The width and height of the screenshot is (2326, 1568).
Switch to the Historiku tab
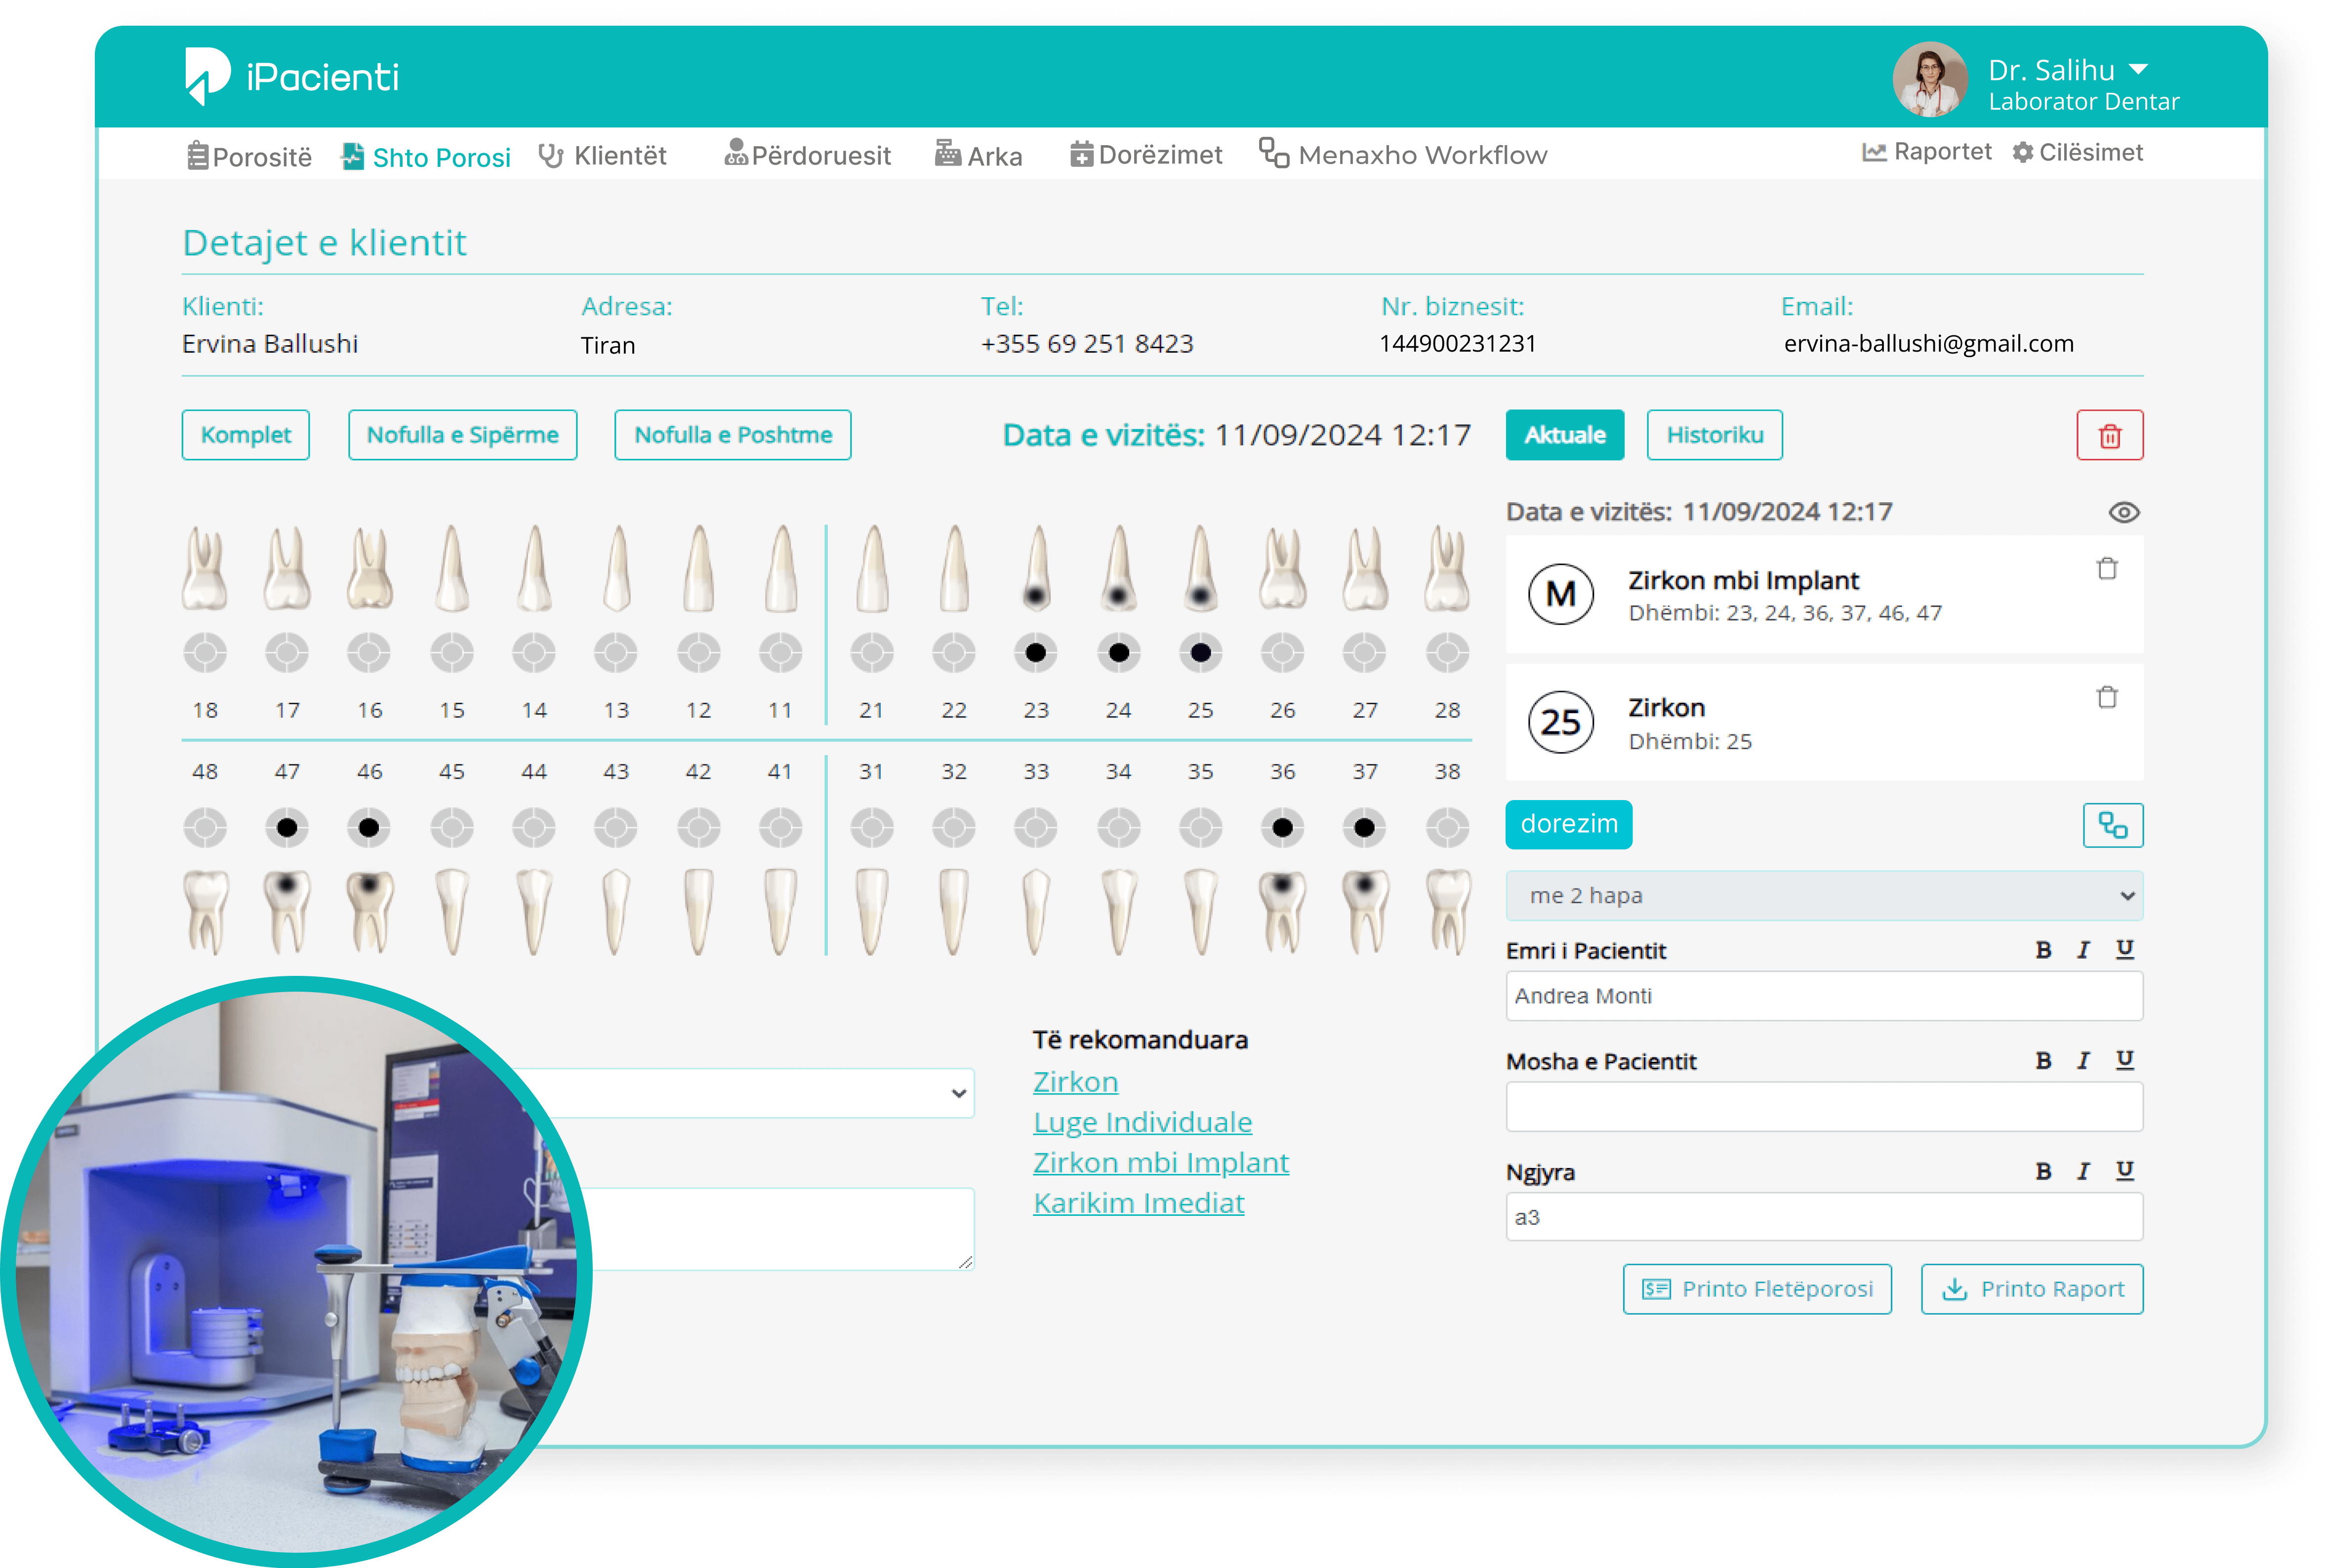click(x=1714, y=435)
